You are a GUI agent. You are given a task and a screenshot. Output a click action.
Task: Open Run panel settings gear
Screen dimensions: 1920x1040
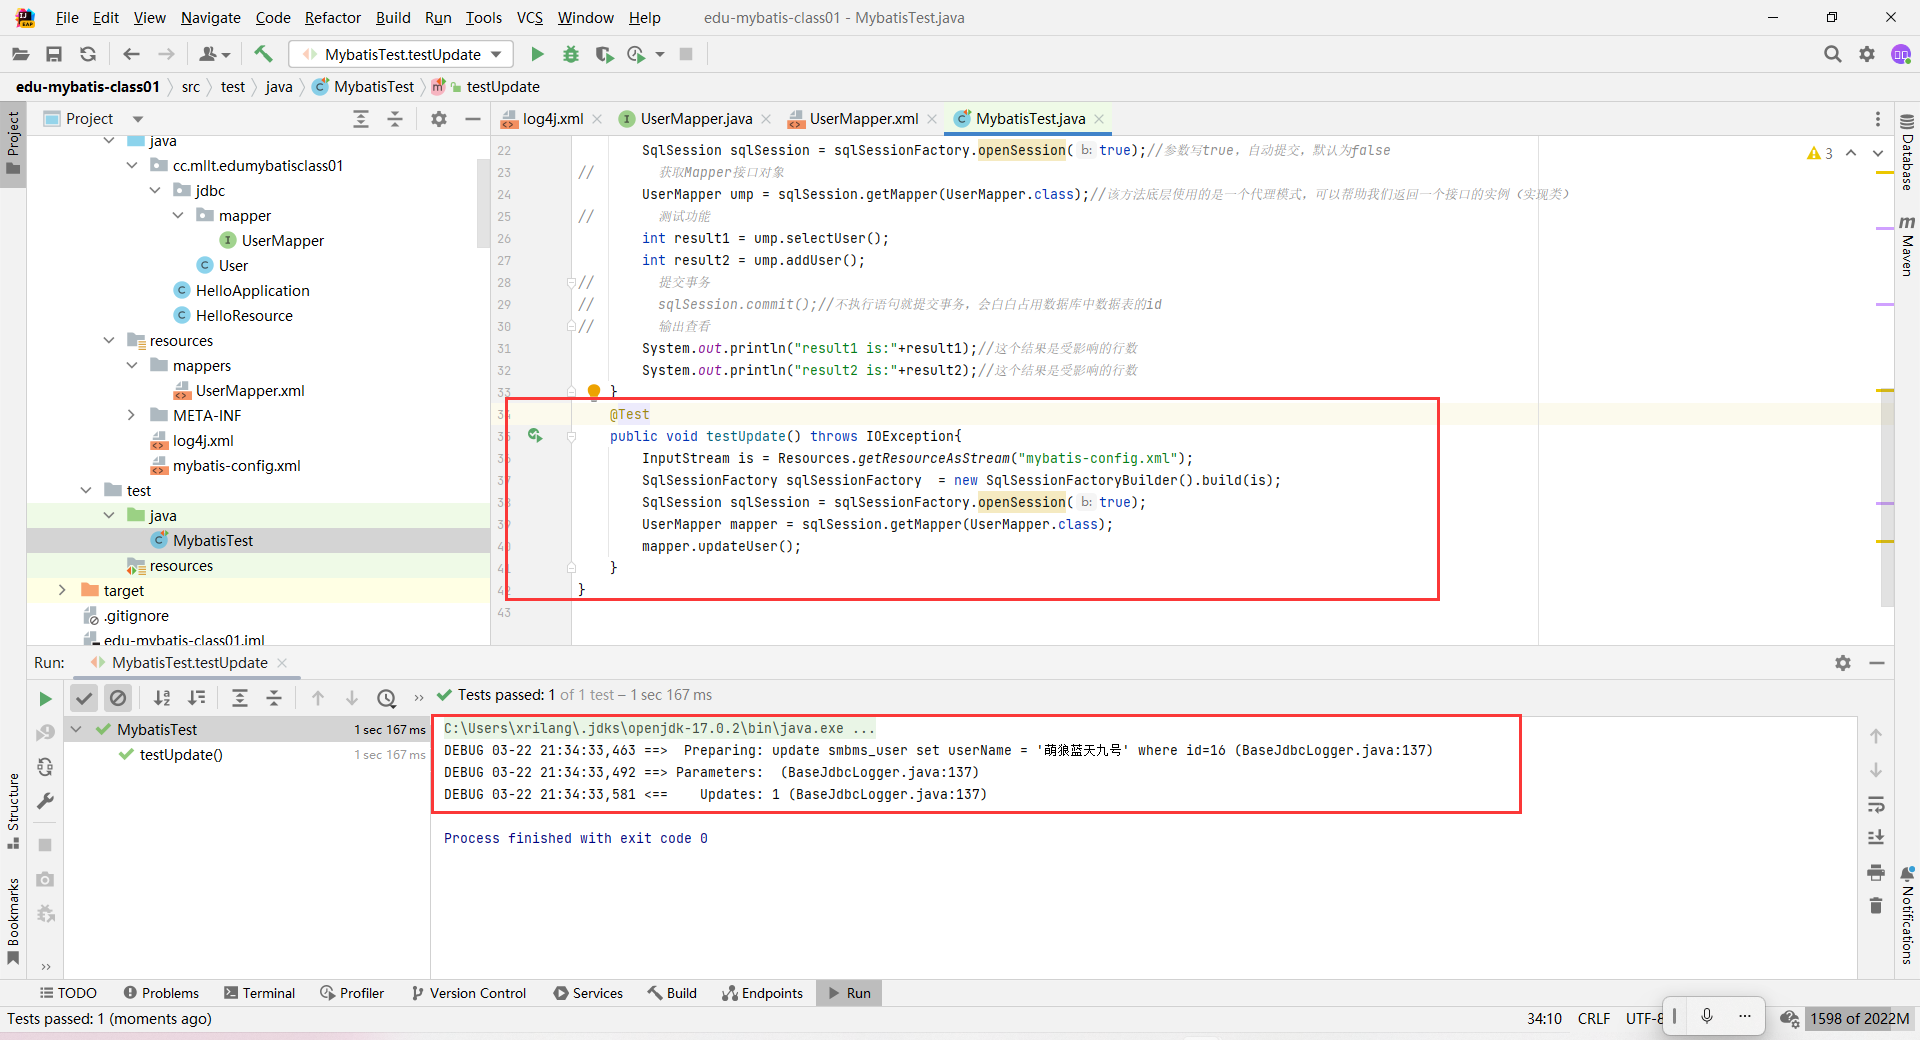coord(1843,663)
